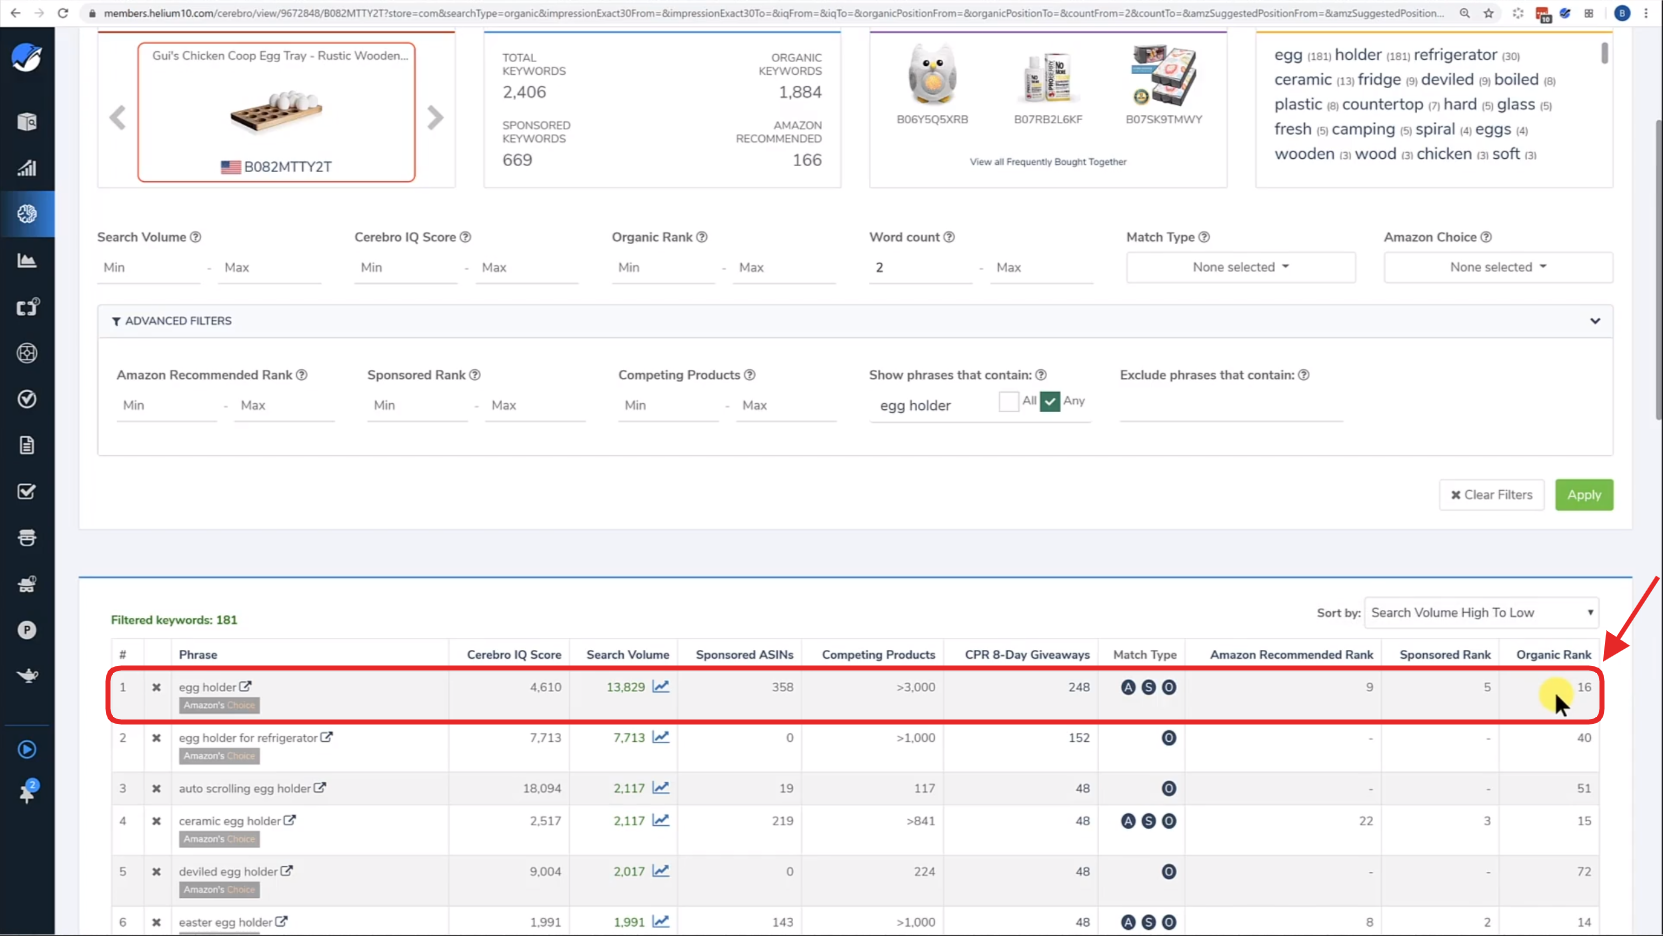Collapse the Advanced Filters section
Image resolution: width=1663 pixels, height=936 pixels.
(x=1595, y=321)
